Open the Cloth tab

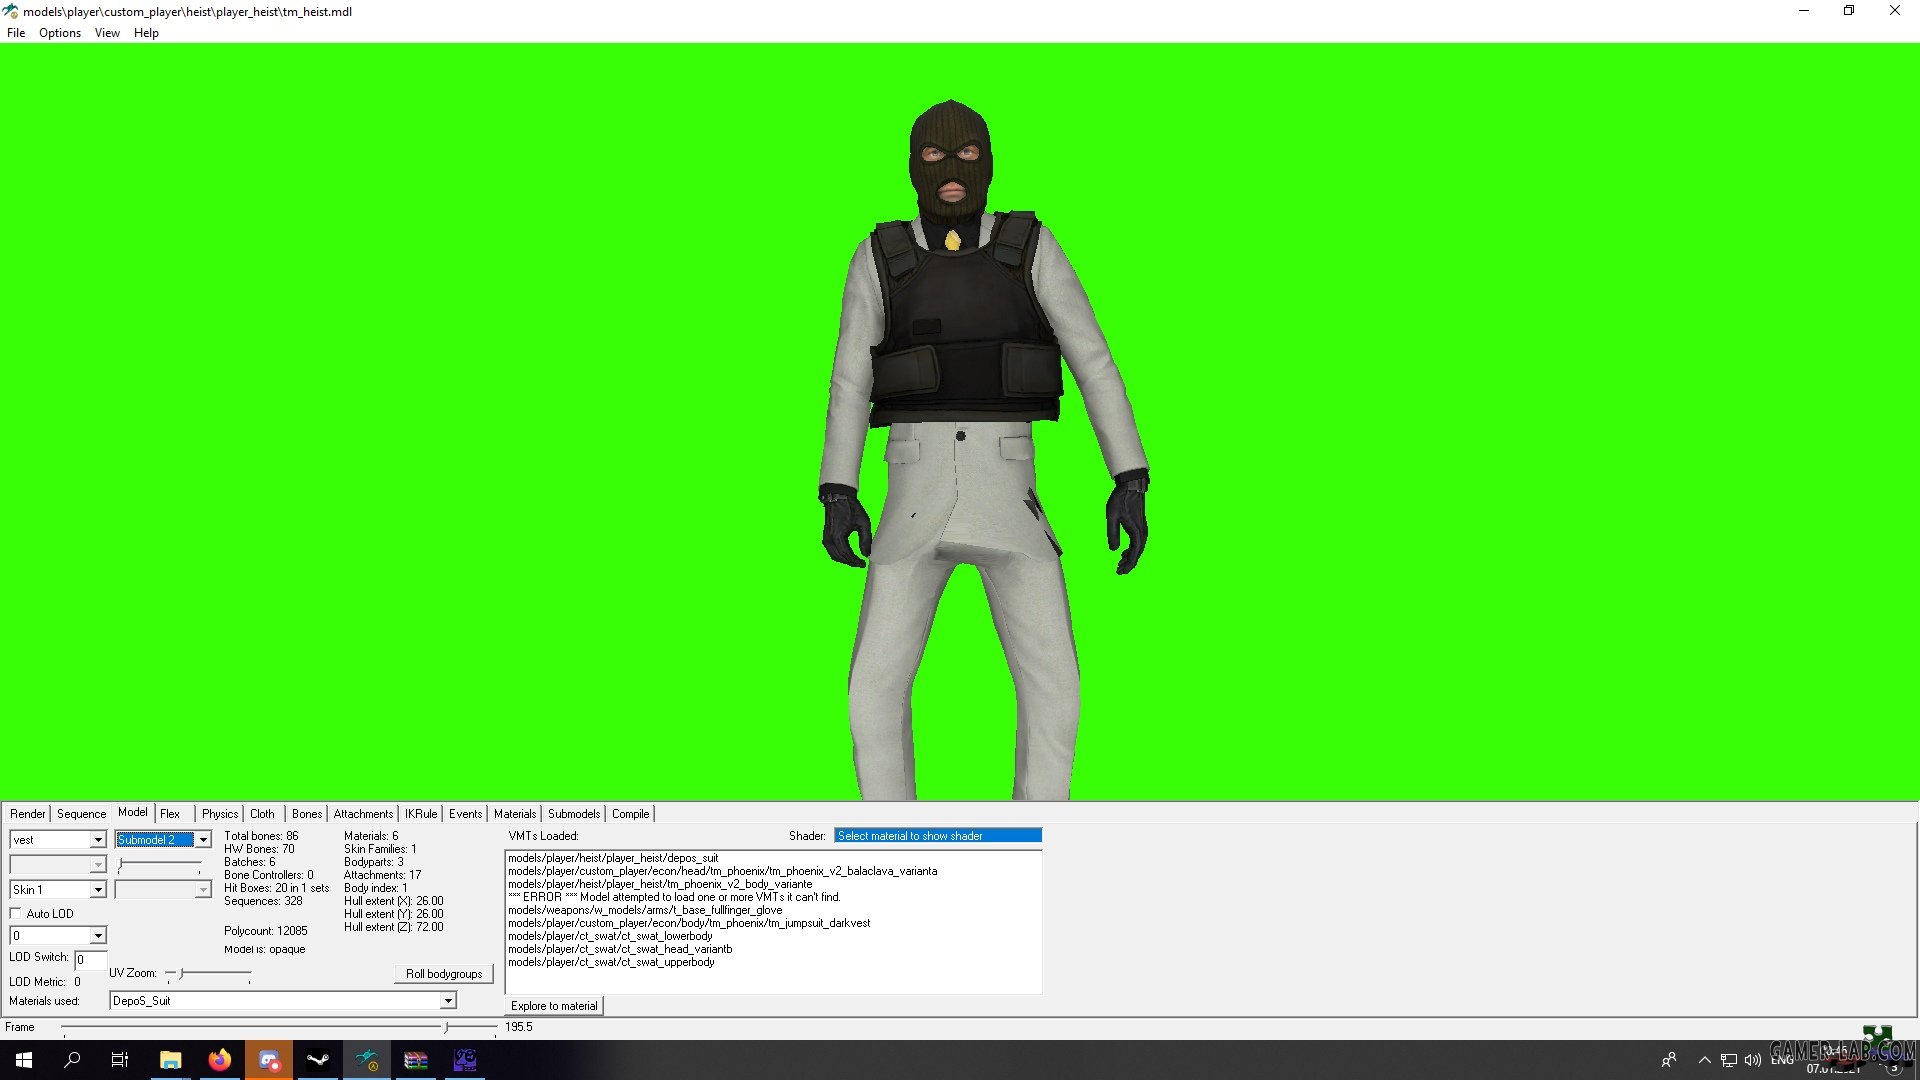click(x=262, y=814)
